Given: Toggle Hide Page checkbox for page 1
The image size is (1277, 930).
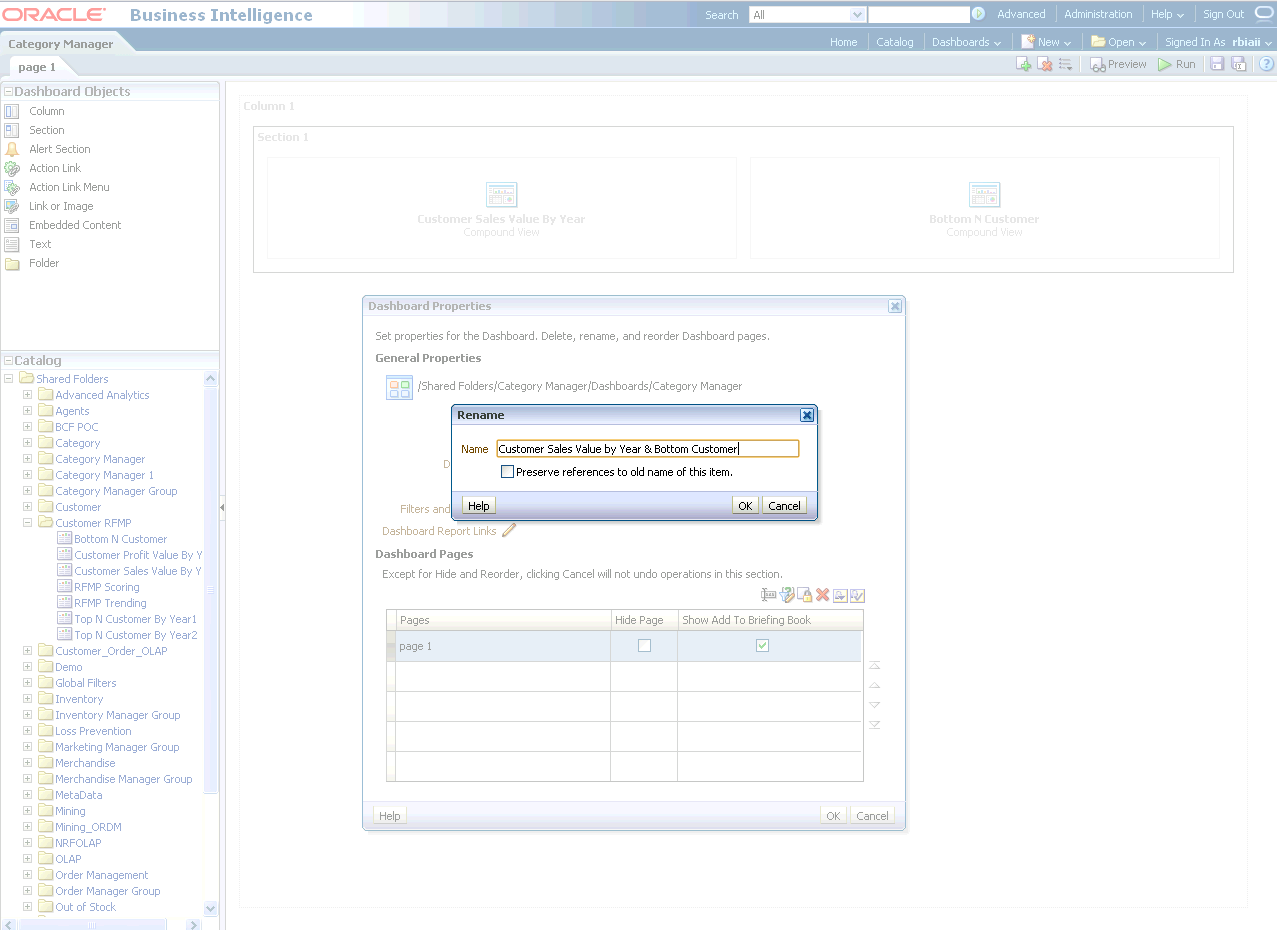Looking at the screenshot, I should click(644, 646).
